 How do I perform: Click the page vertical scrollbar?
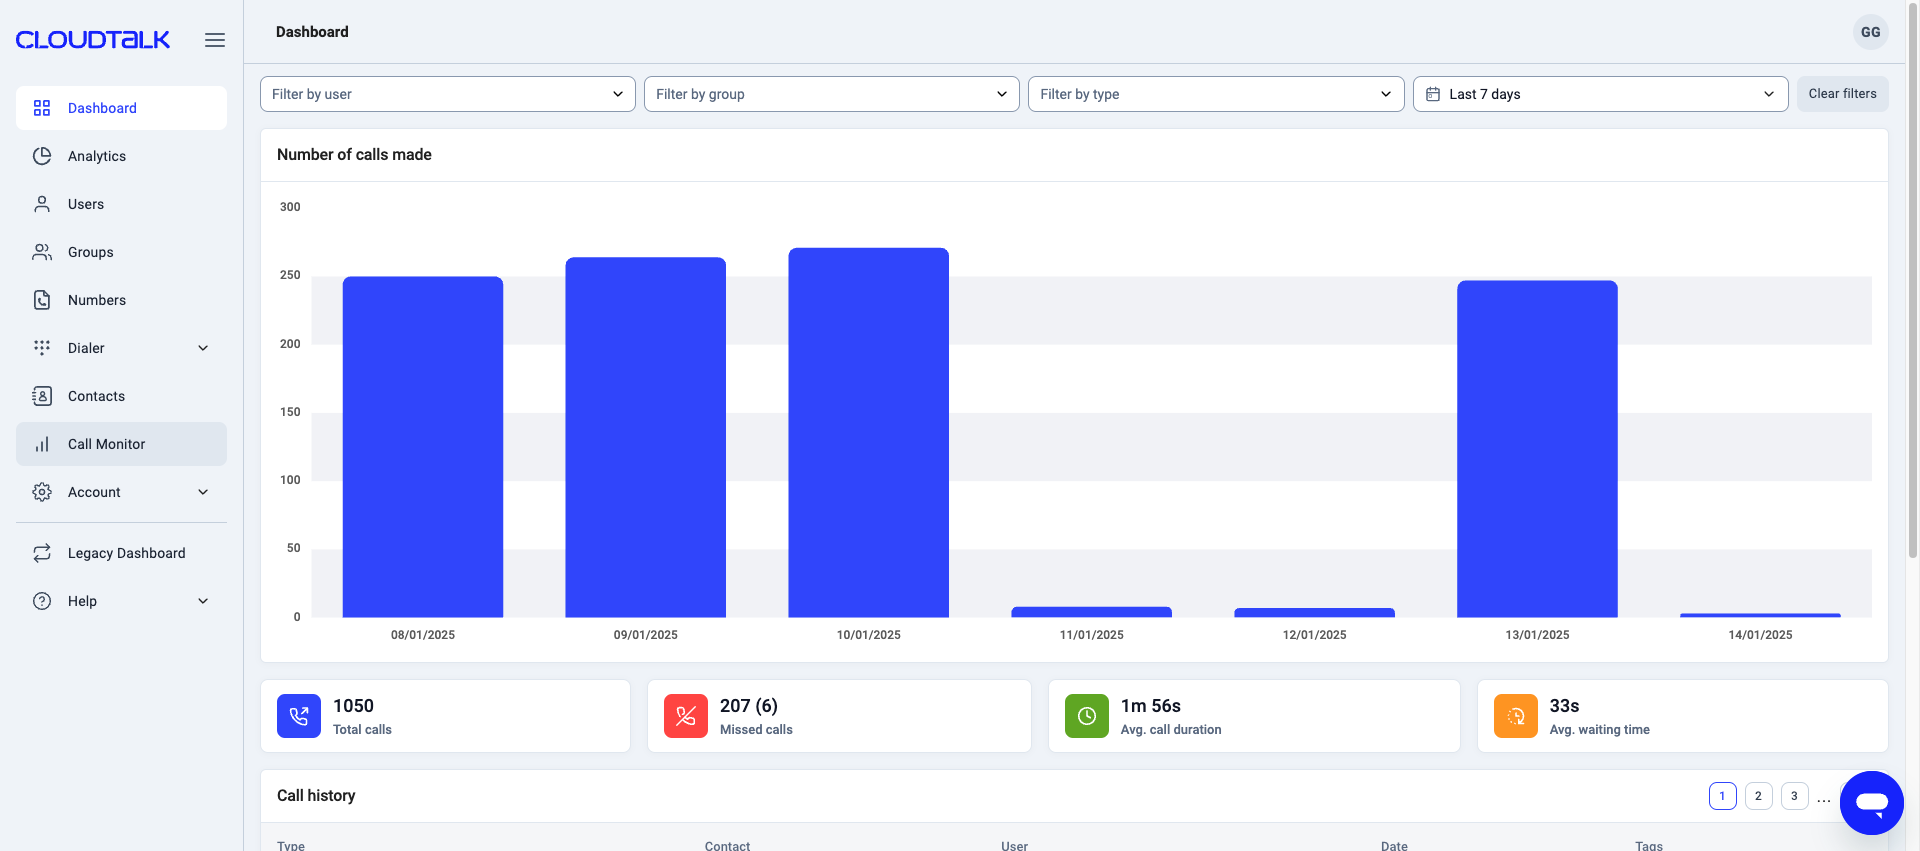1913,280
